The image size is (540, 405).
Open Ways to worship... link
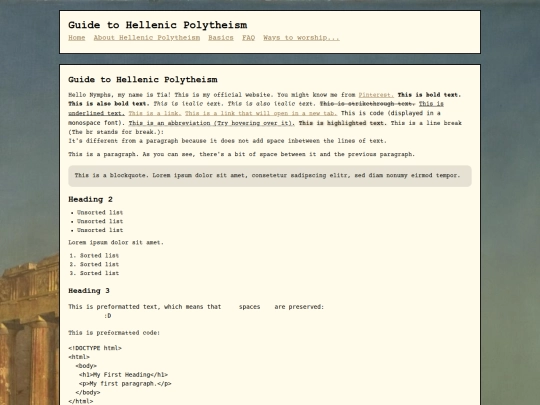pos(301,38)
